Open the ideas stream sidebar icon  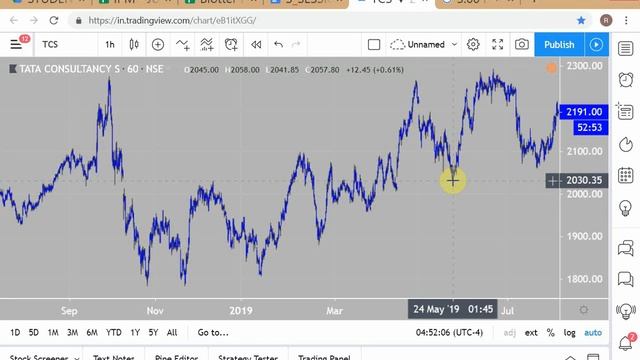(x=626, y=311)
